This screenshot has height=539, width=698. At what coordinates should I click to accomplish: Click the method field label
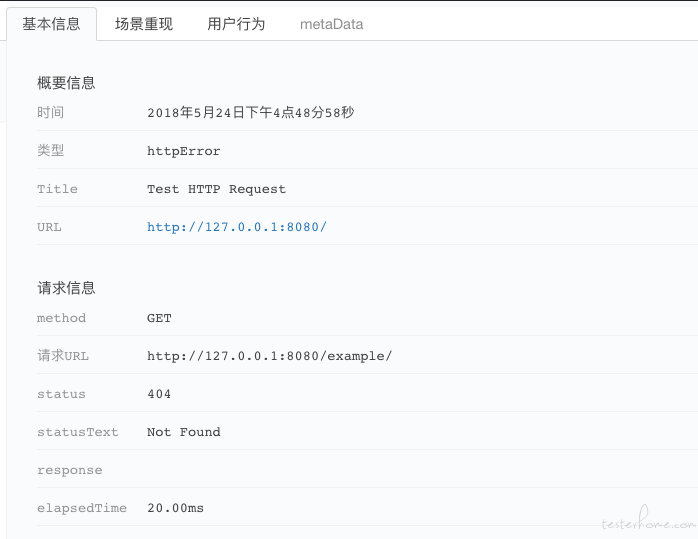coord(61,318)
